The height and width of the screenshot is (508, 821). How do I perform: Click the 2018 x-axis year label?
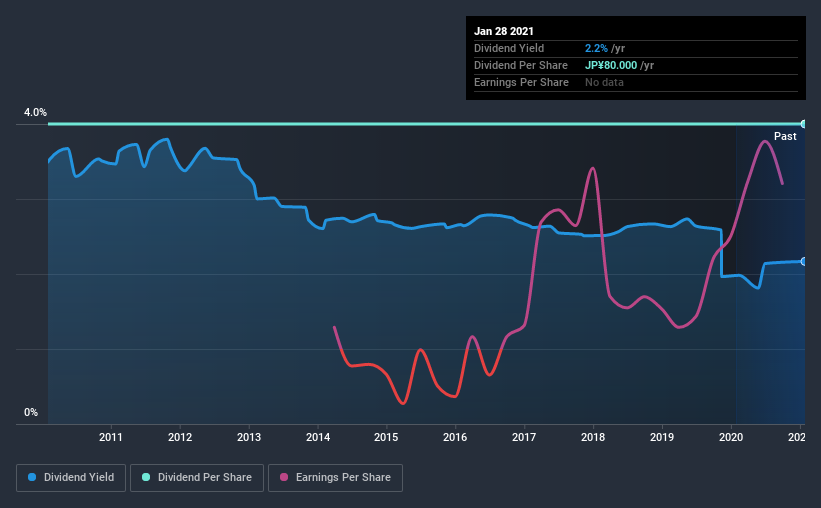coord(593,437)
